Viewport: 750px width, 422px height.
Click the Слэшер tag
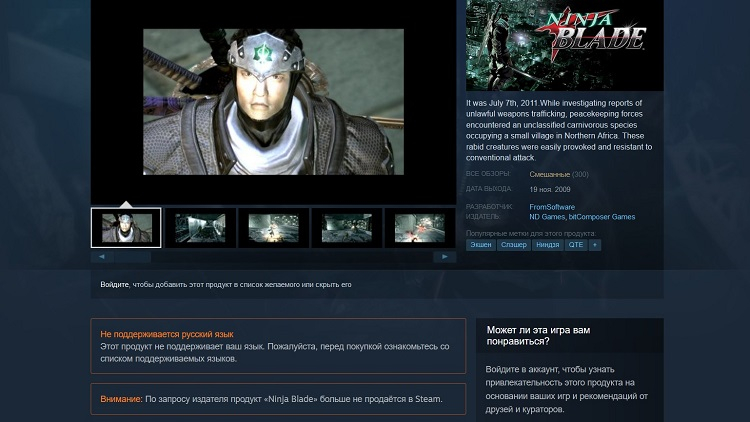coord(514,245)
